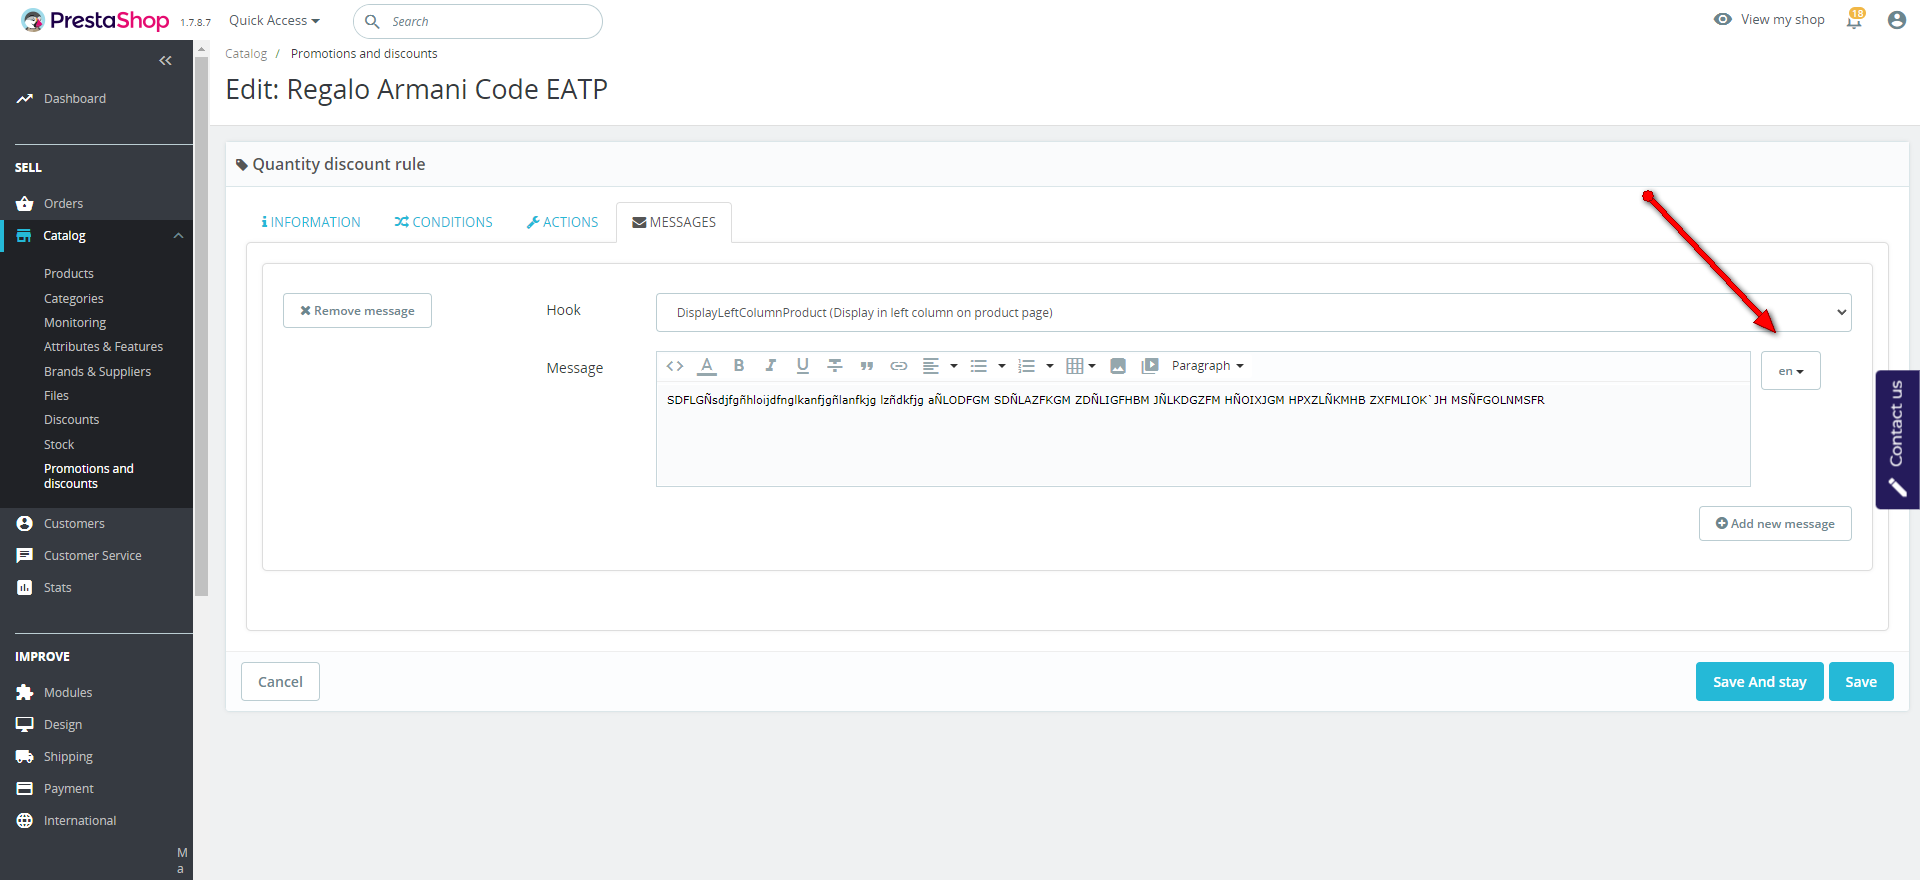
Task: Open Stock under Catalog
Action: point(59,445)
